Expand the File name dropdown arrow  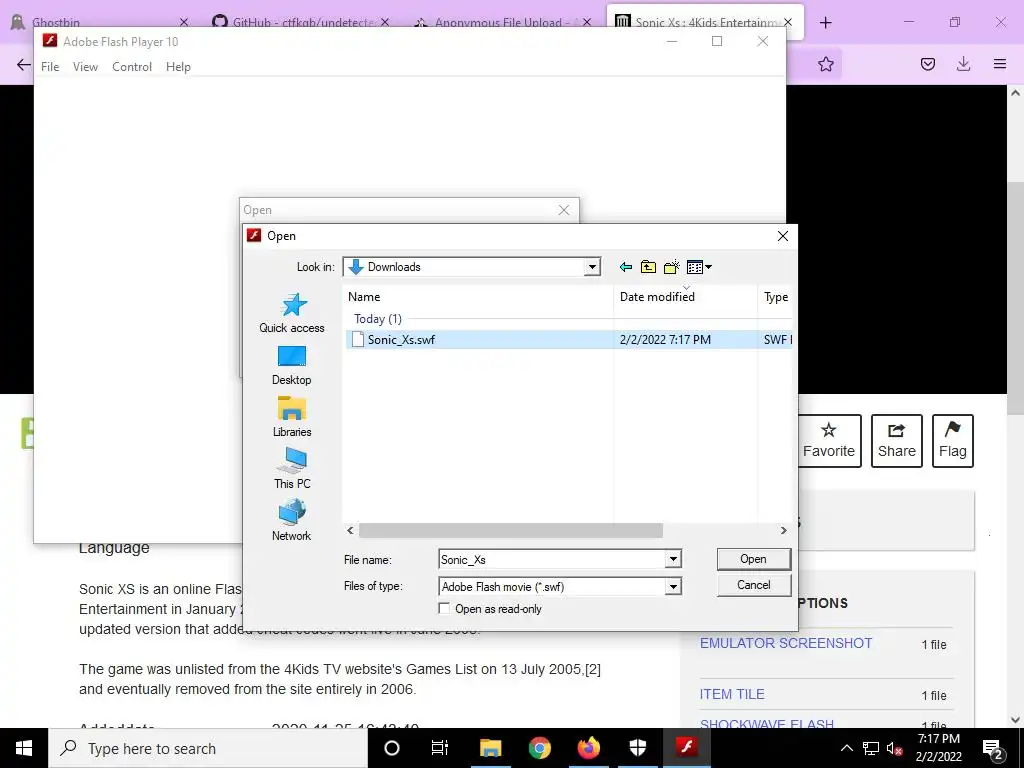pyautogui.click(x=673, y=560)
